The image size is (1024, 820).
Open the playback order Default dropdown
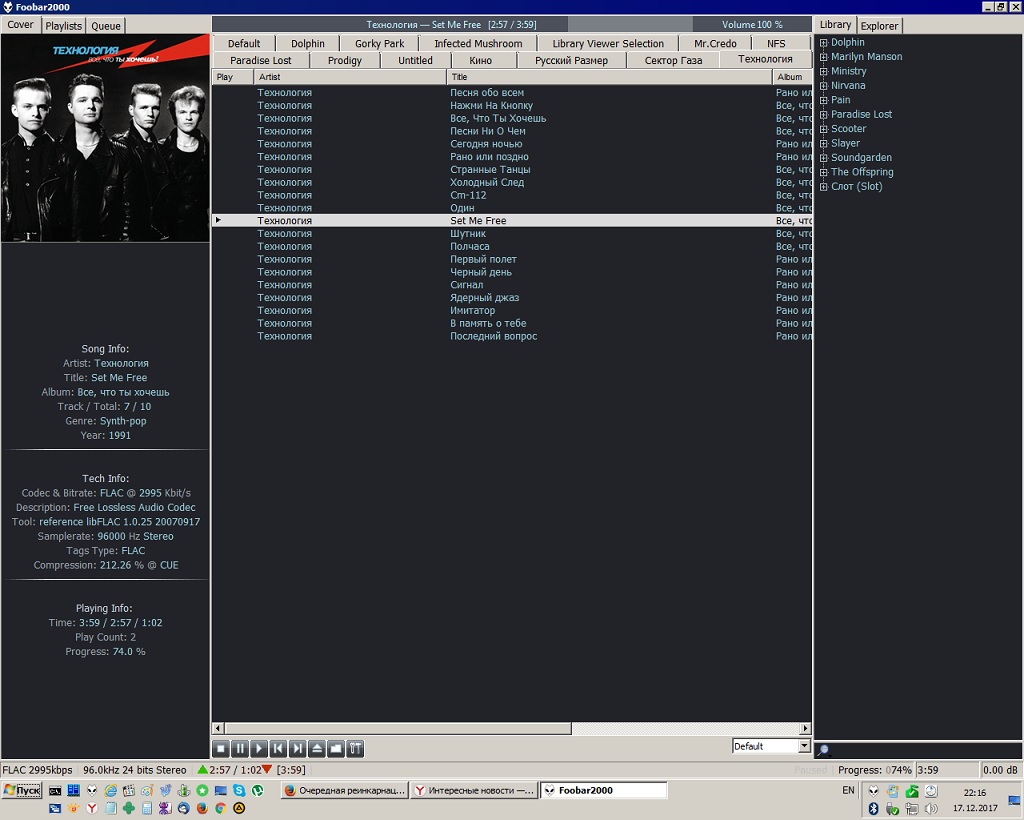coord(804,746)
